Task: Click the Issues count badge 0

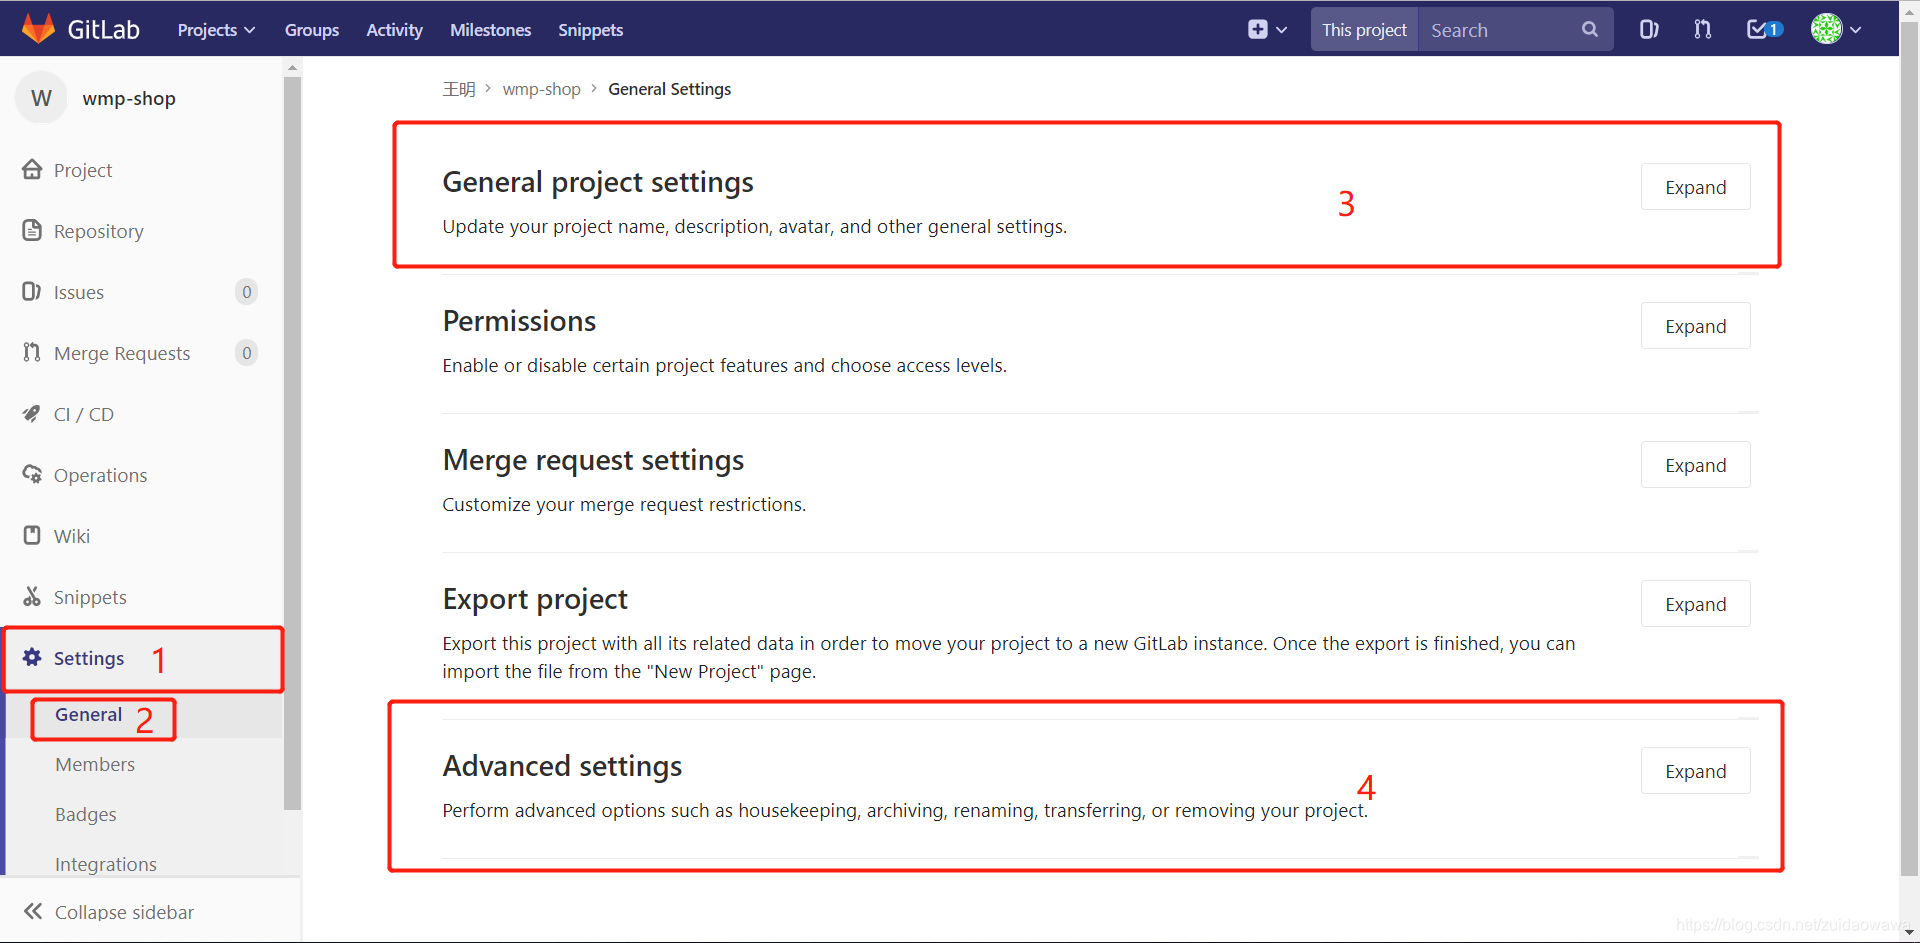Action: click(x=246, y=292)
